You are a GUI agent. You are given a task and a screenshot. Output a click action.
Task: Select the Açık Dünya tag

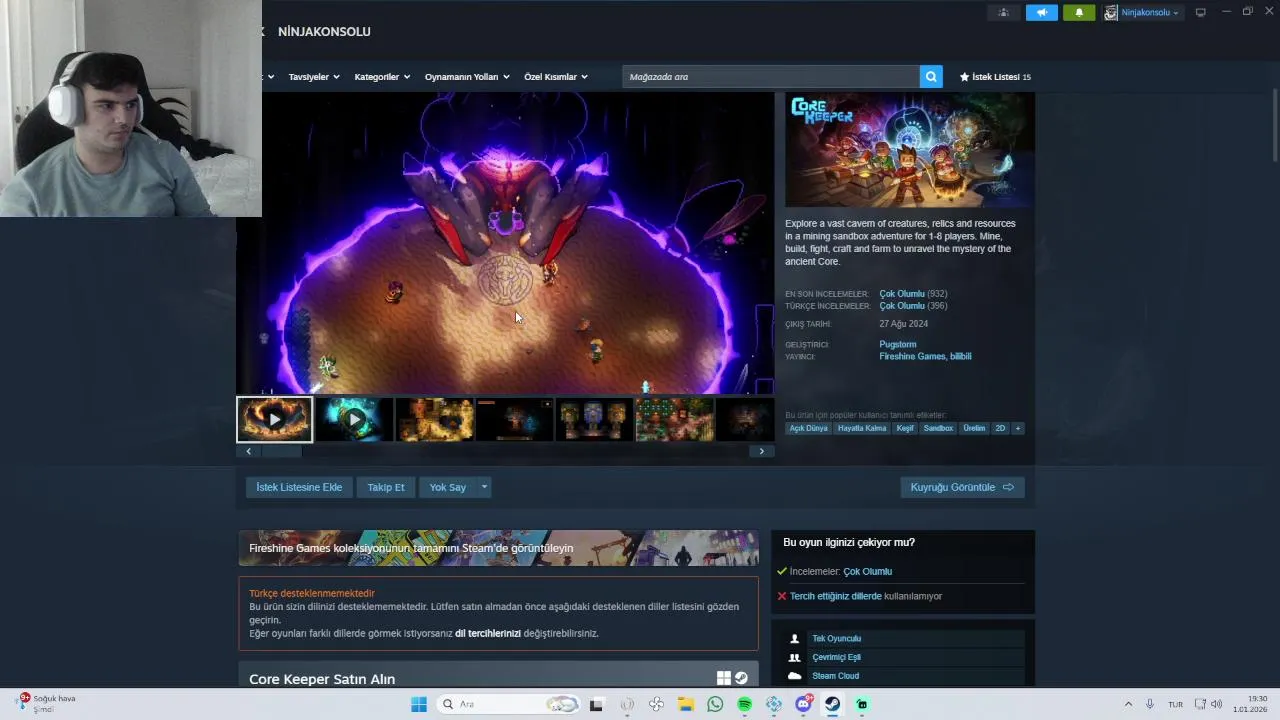click(x=809, y=428)
